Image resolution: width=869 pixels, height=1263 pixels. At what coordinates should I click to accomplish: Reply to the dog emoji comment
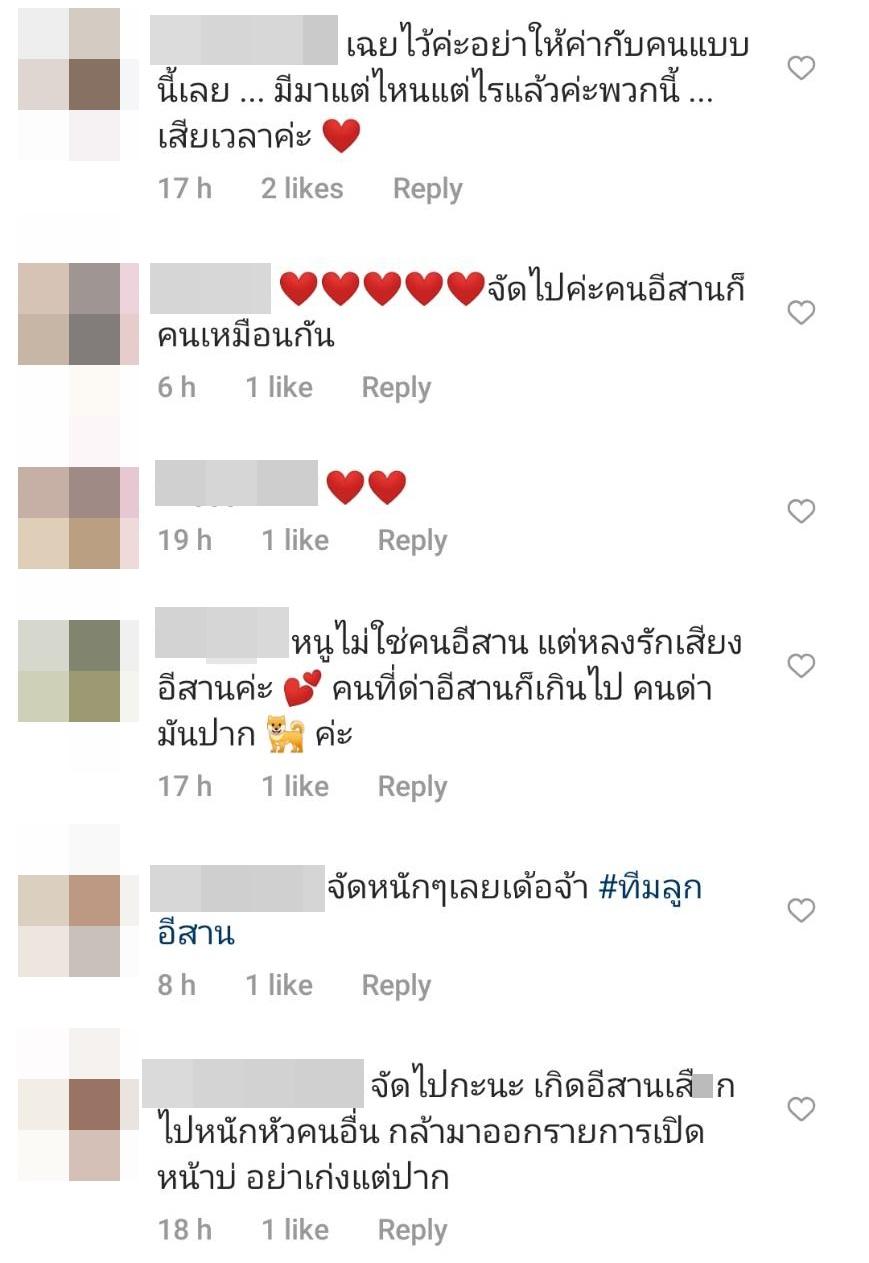click(x=412, y=787)
